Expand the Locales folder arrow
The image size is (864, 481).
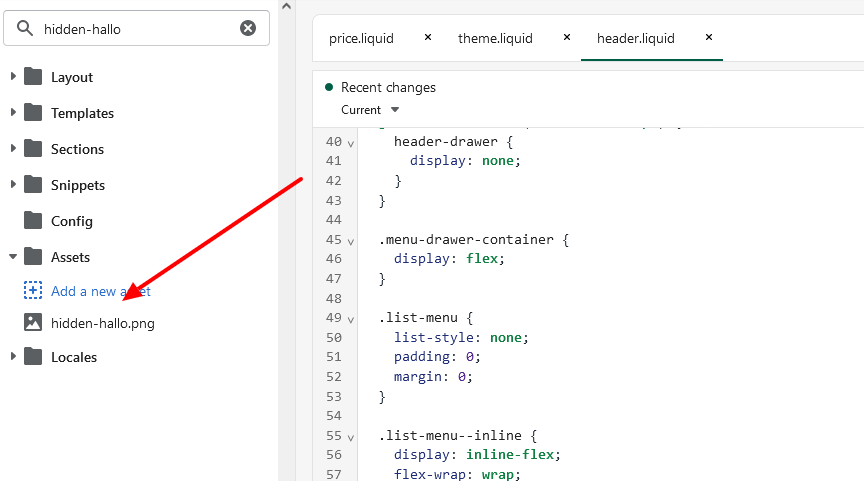(x=13, y=356)
